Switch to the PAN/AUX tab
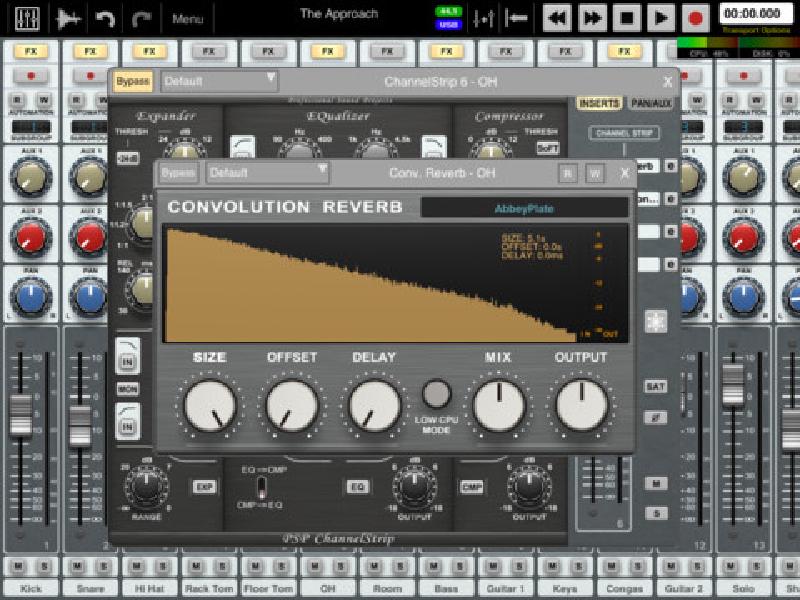The height and width of the screenshot is (600, 800). coord(651,104)
